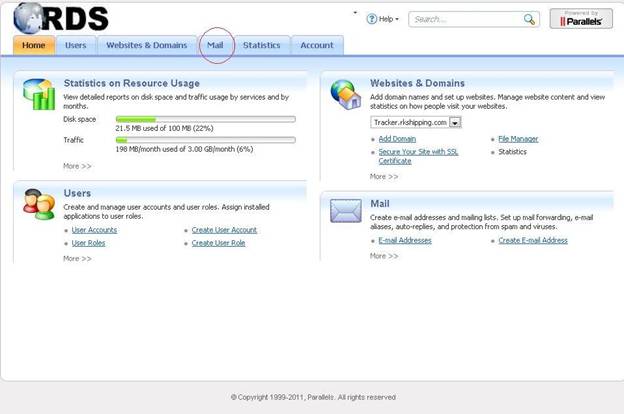Open the File Manager link

(518, 139)
